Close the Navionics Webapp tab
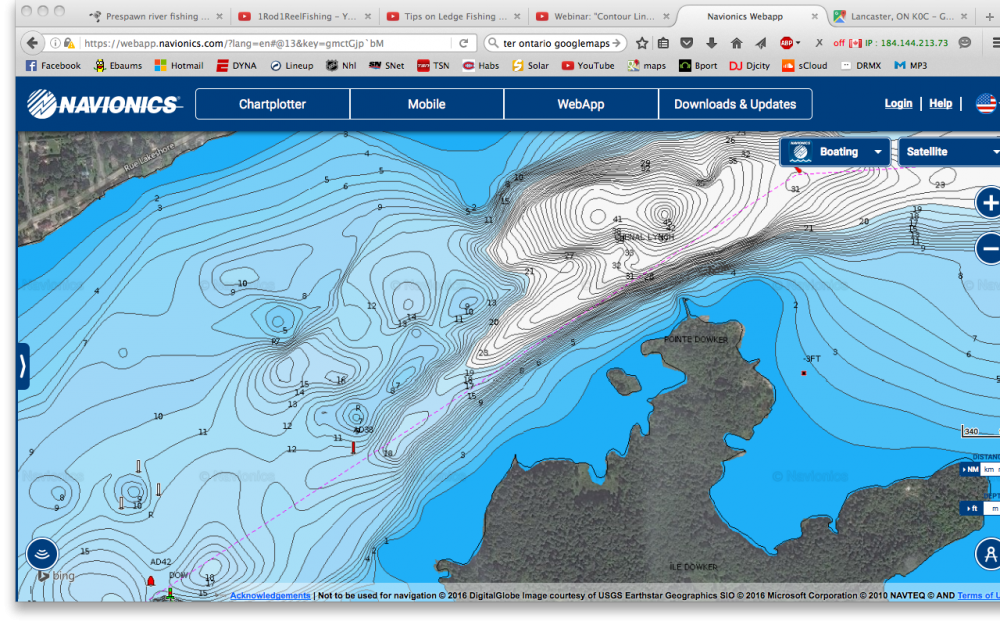 (x=814, y=16)
